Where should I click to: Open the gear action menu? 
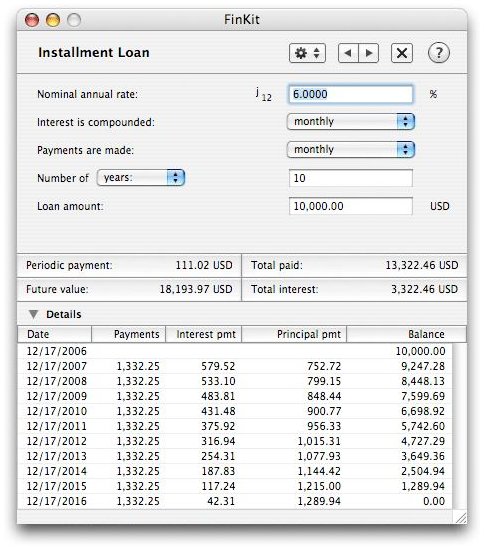point(307,53)
